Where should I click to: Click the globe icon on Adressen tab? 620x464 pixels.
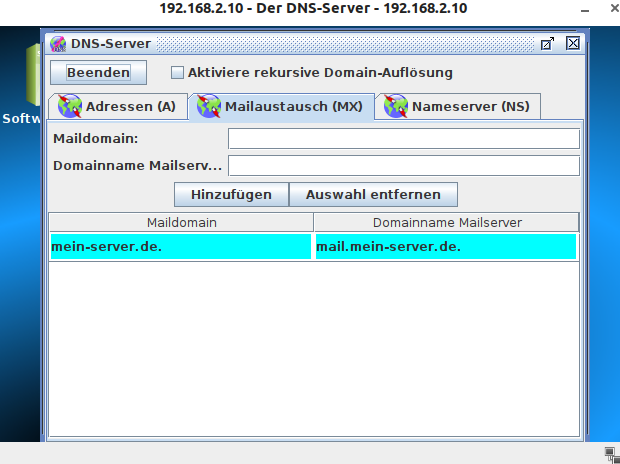tap(70, 106)
